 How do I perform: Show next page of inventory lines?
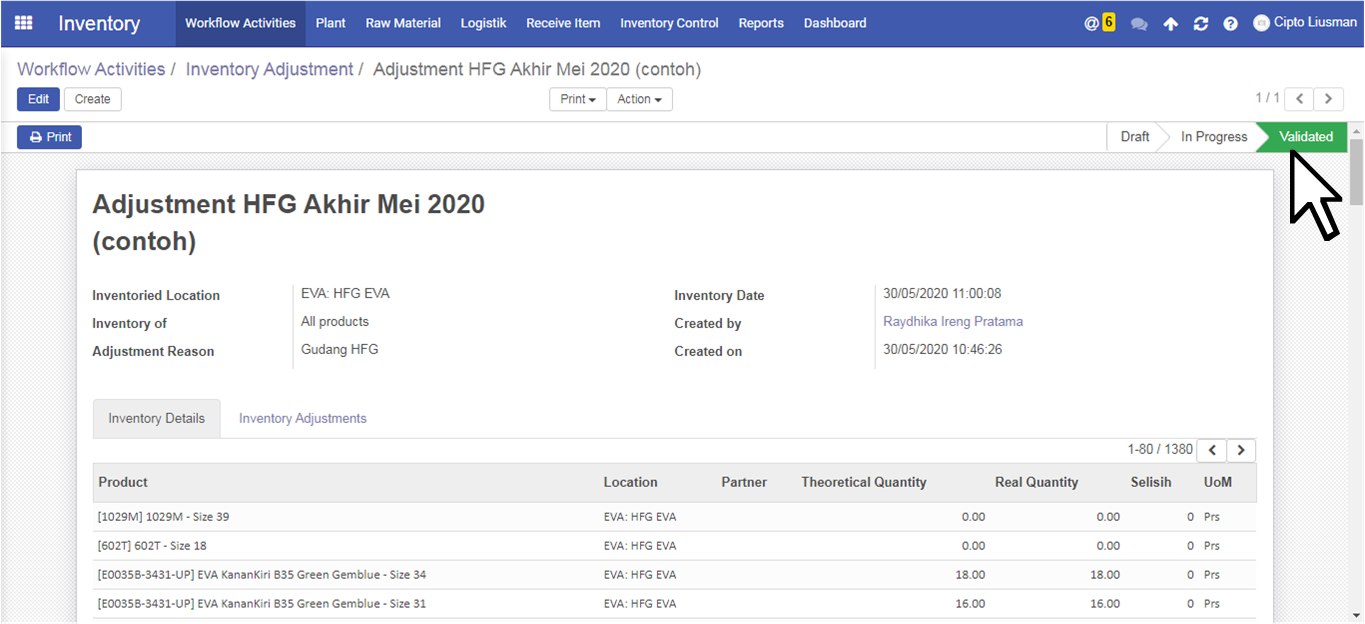pyautogui.click(x=1241, y=450)
